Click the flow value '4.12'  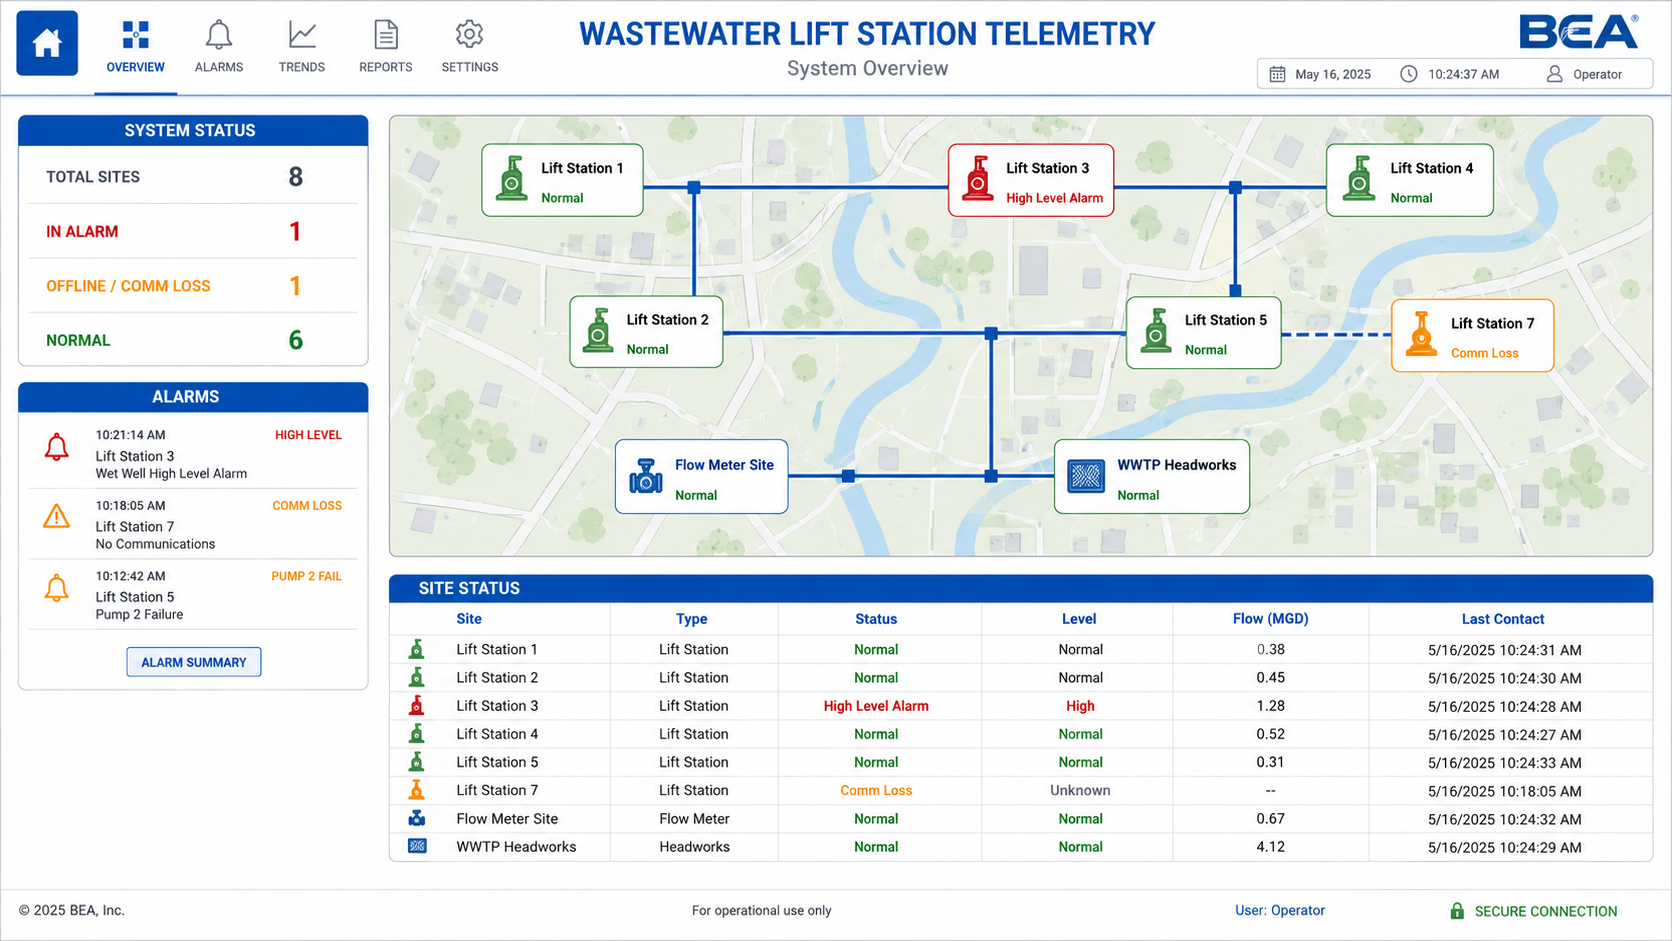1270,846
